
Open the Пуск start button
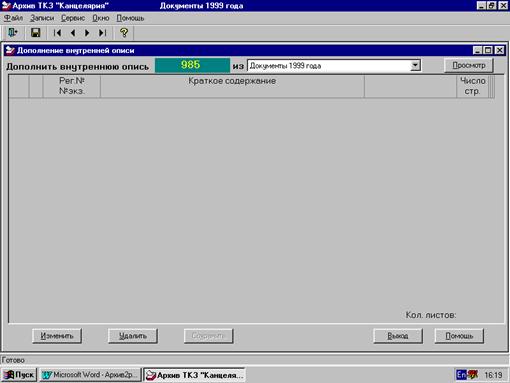tap(19, 375)
